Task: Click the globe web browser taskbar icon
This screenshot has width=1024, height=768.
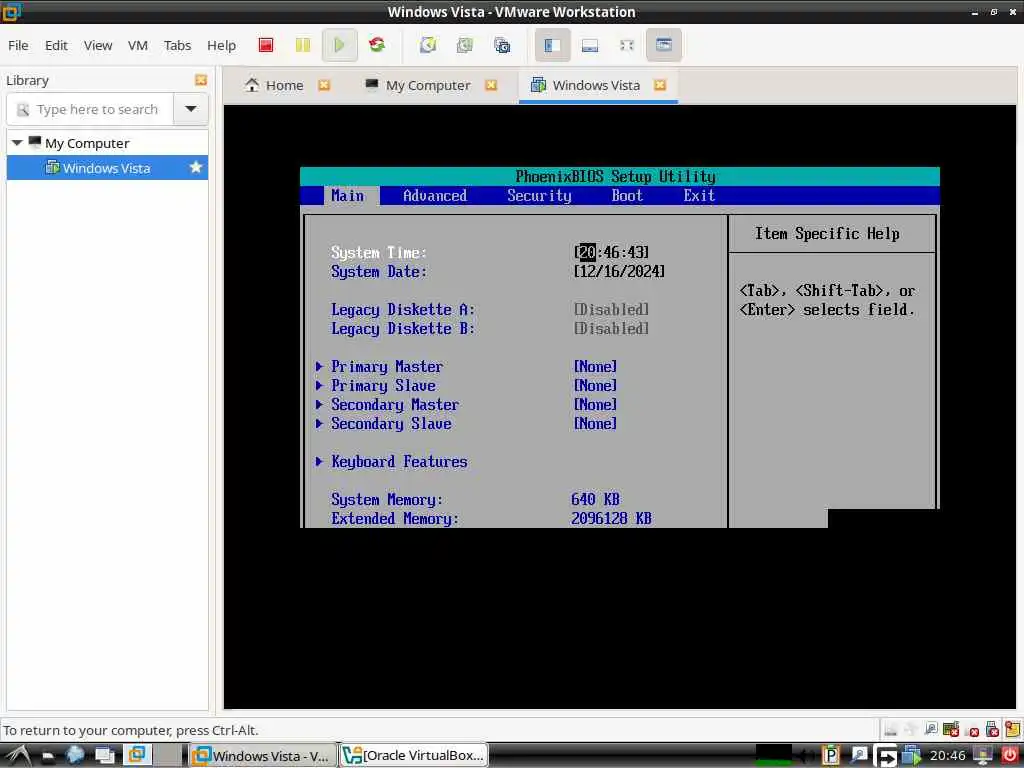Action: (75, 755)
